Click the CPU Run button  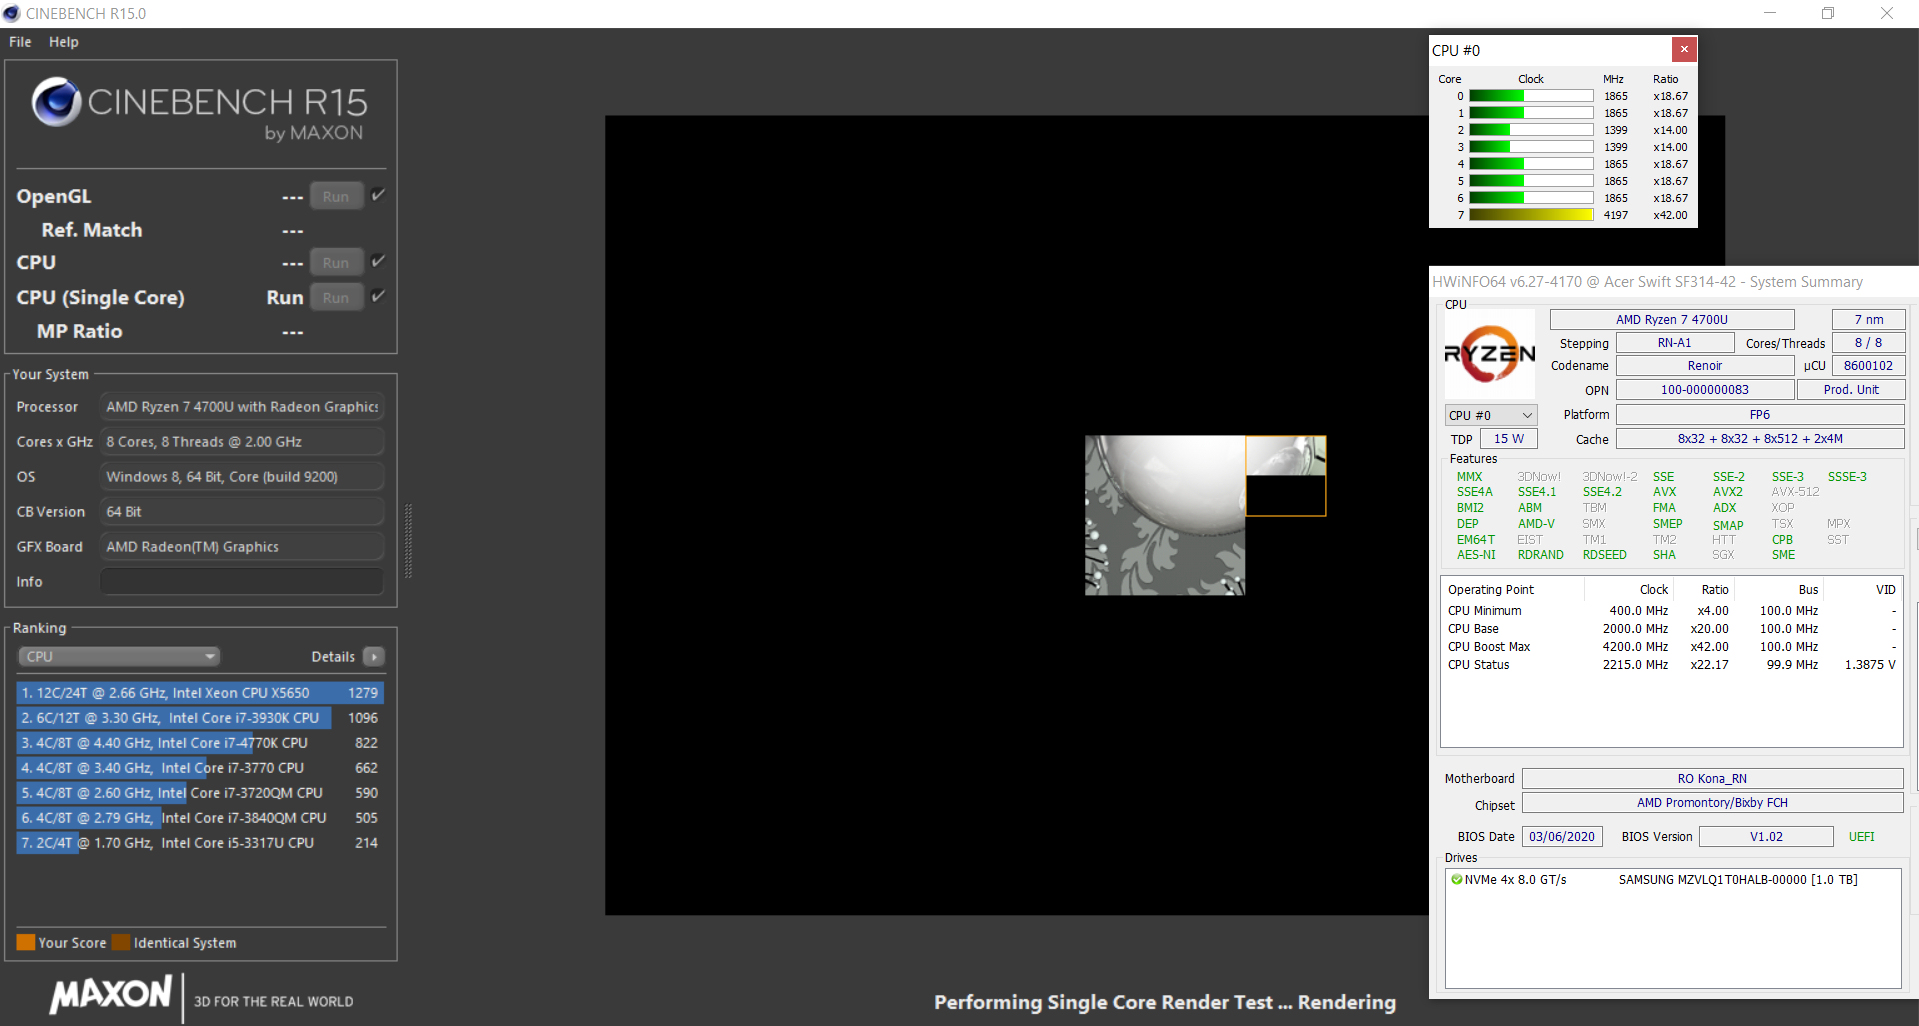click(336, 262)
